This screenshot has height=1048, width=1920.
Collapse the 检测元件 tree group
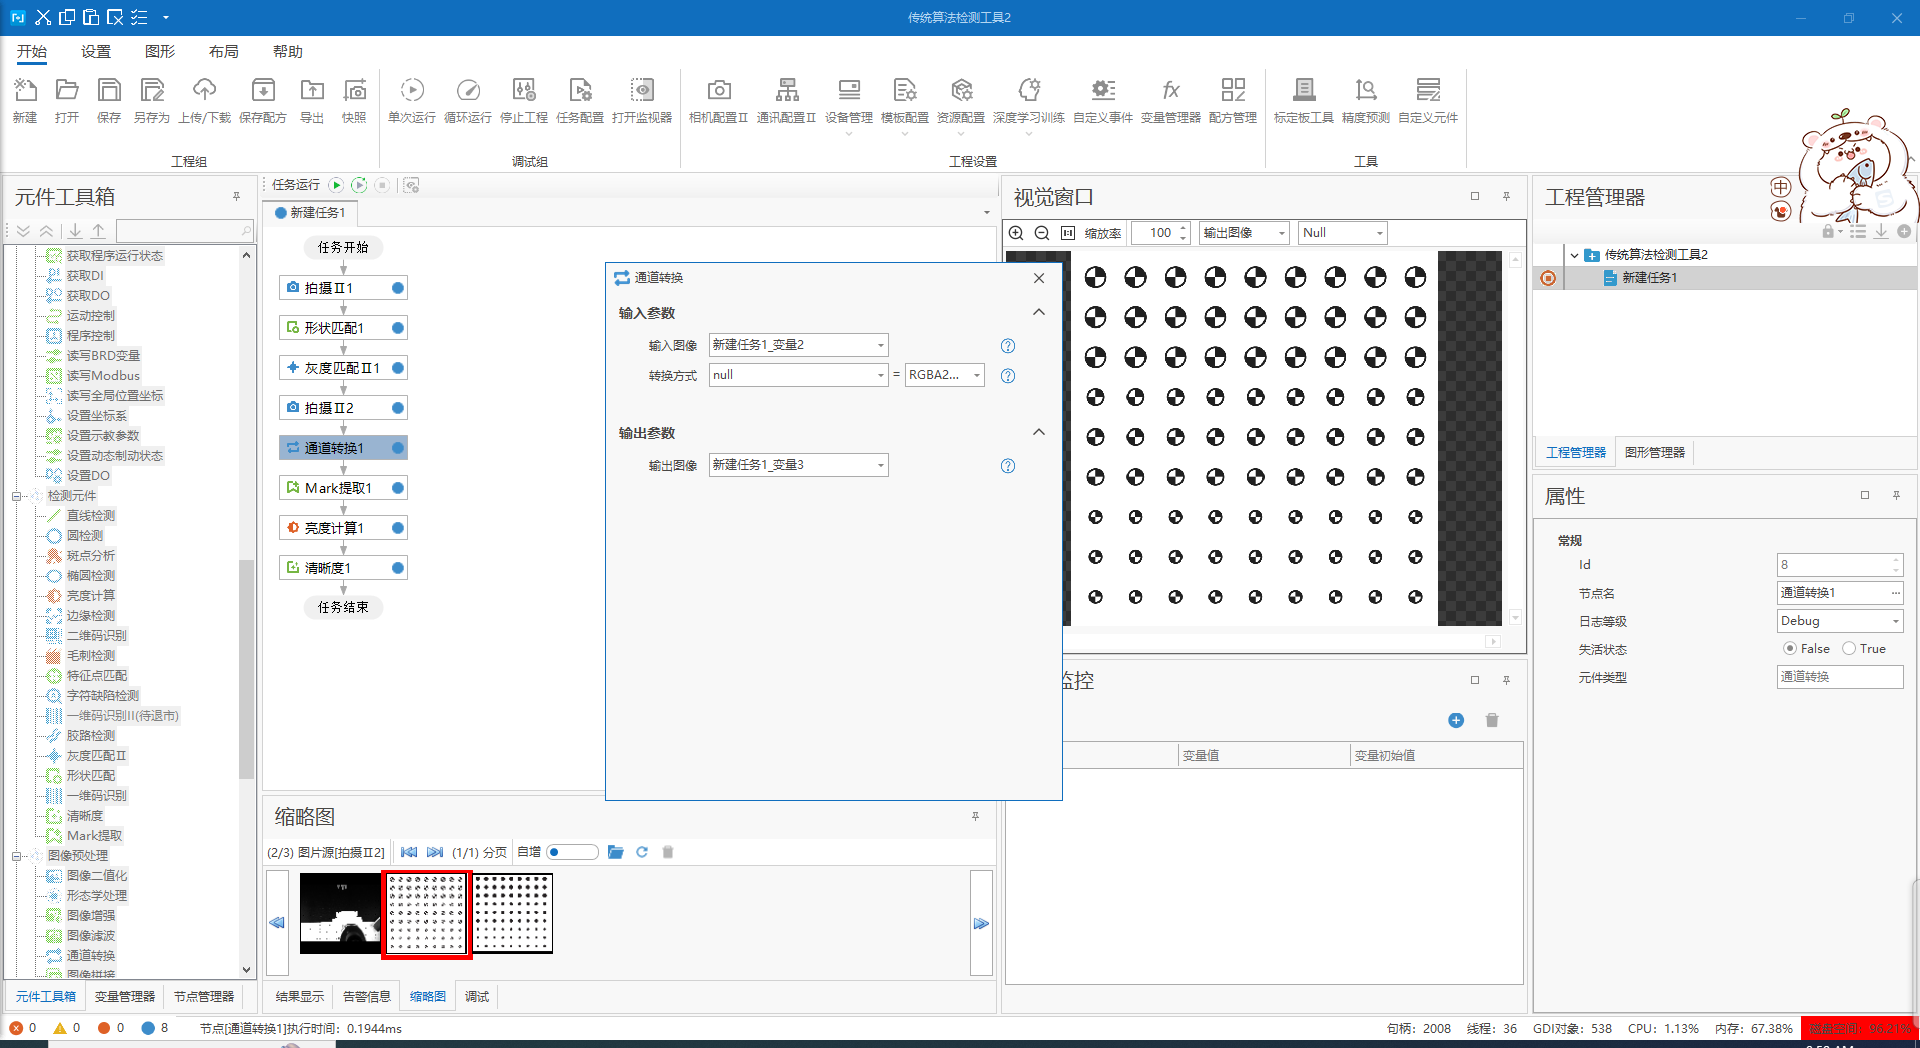[17, 496]
